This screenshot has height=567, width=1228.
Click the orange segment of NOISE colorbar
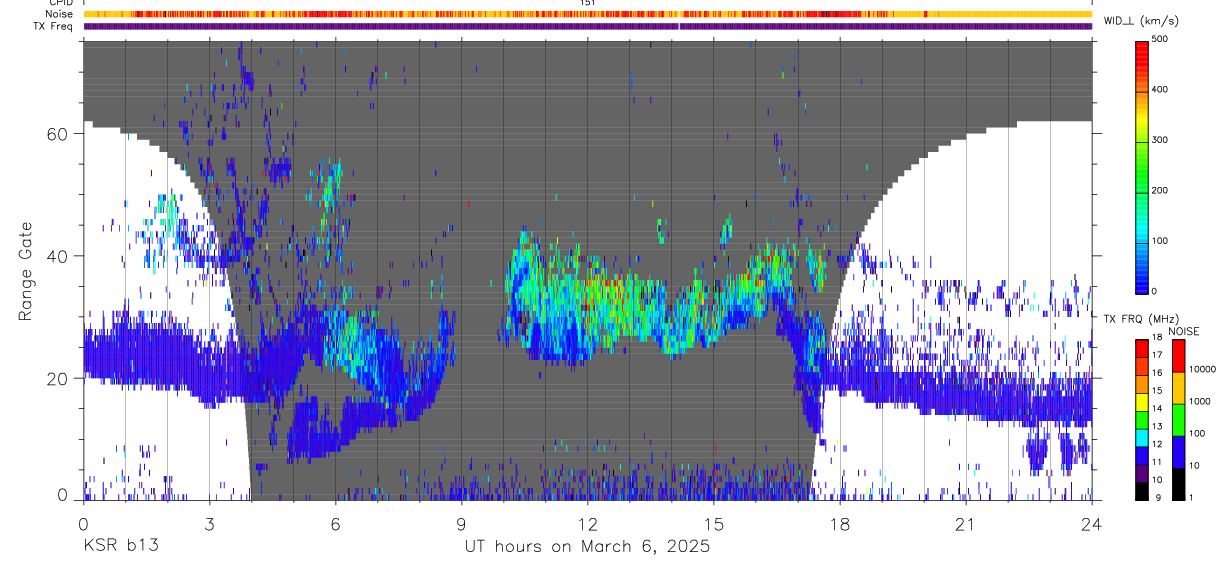[1180, 388]
